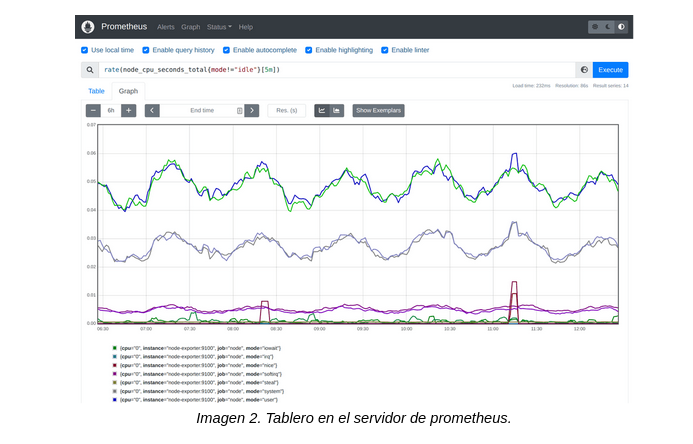The width and height of the screenshot is (693, 444).
Task: Toggle Use local time checkbox
Action: (84, 50)
